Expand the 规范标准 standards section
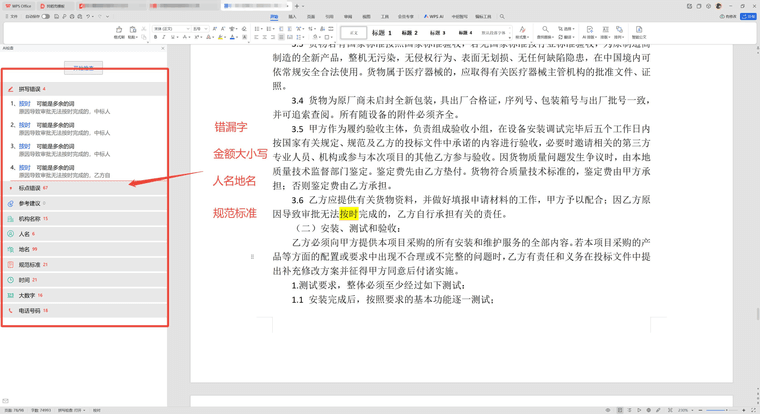The width and height of the screenshot is (760, 414). click(85, 265)
